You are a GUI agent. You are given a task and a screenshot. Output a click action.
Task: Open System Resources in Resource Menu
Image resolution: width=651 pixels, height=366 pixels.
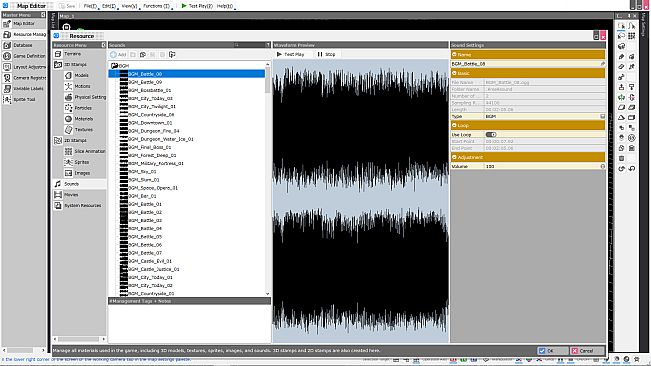click(x=79, y=205)
